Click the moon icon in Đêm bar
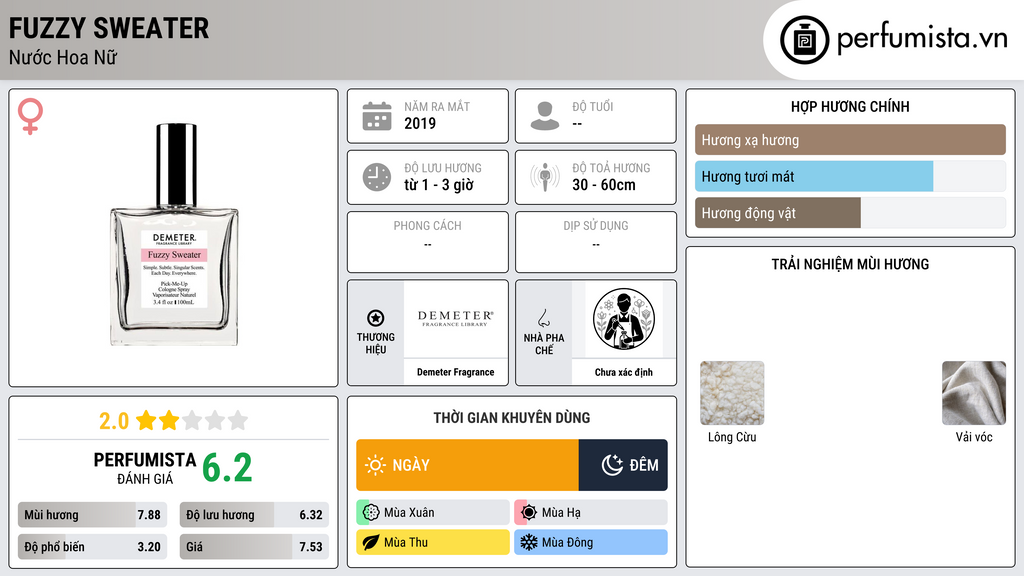1024x576 pixels. coord(612,465)
